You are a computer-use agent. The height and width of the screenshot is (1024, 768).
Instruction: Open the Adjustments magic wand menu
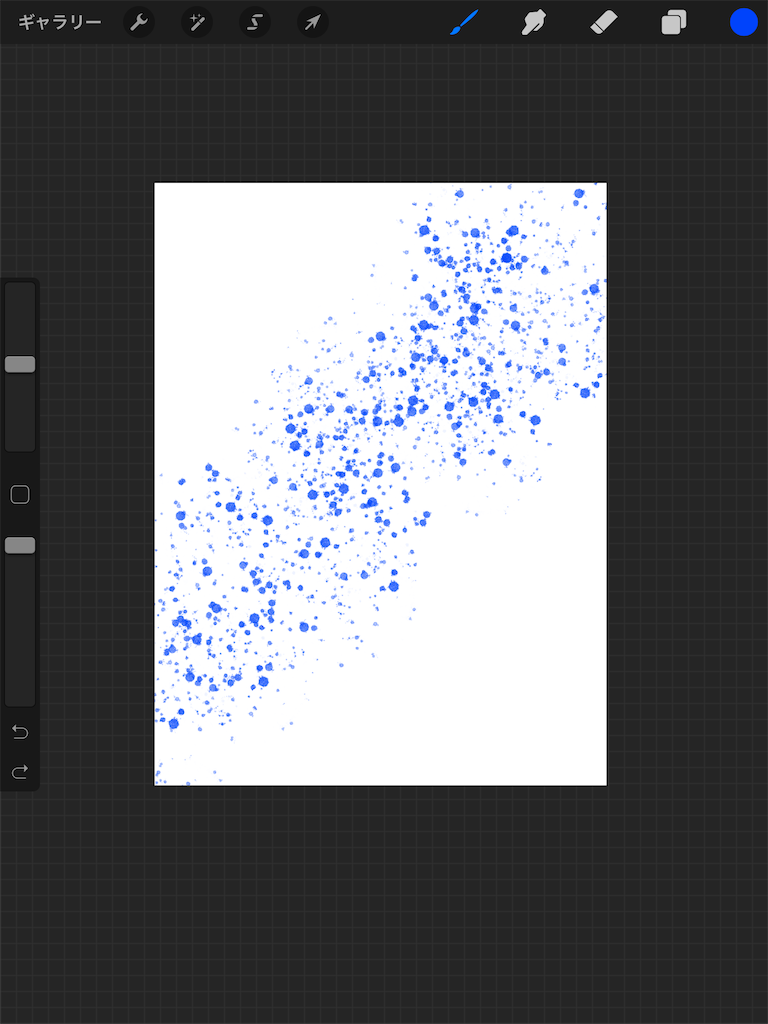pos(197,23)
